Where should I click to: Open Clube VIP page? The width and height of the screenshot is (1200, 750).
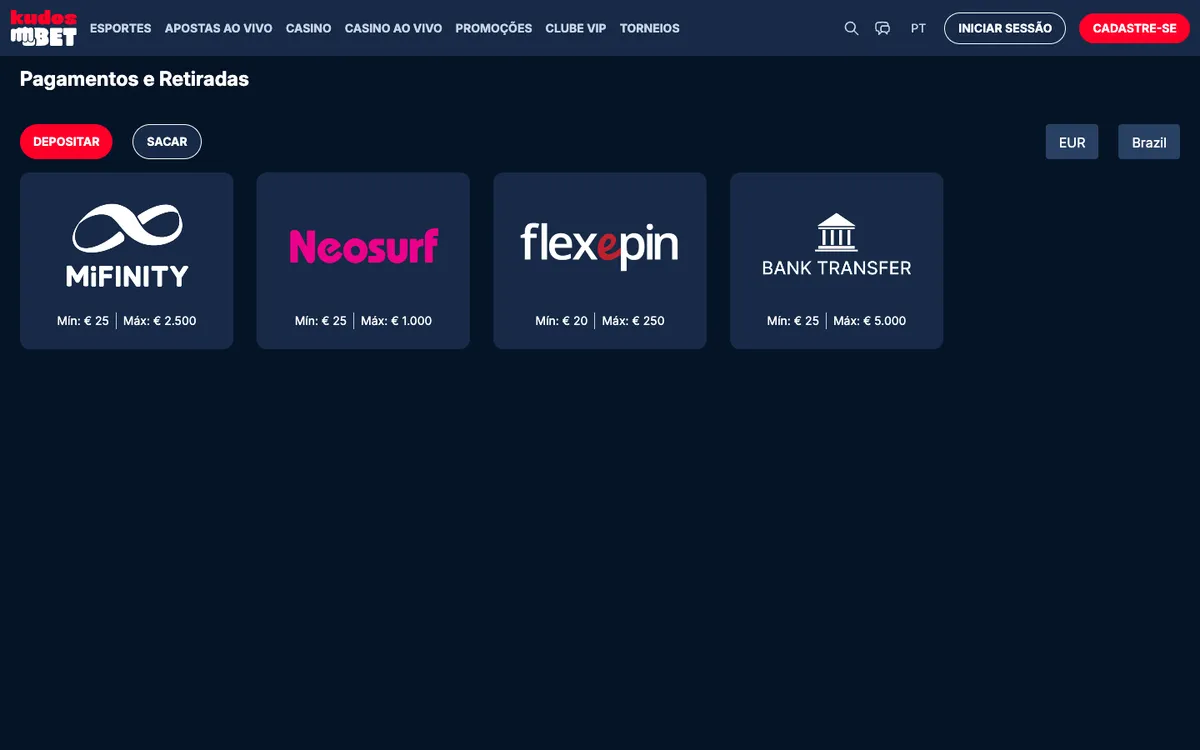(x=575, y=28)
